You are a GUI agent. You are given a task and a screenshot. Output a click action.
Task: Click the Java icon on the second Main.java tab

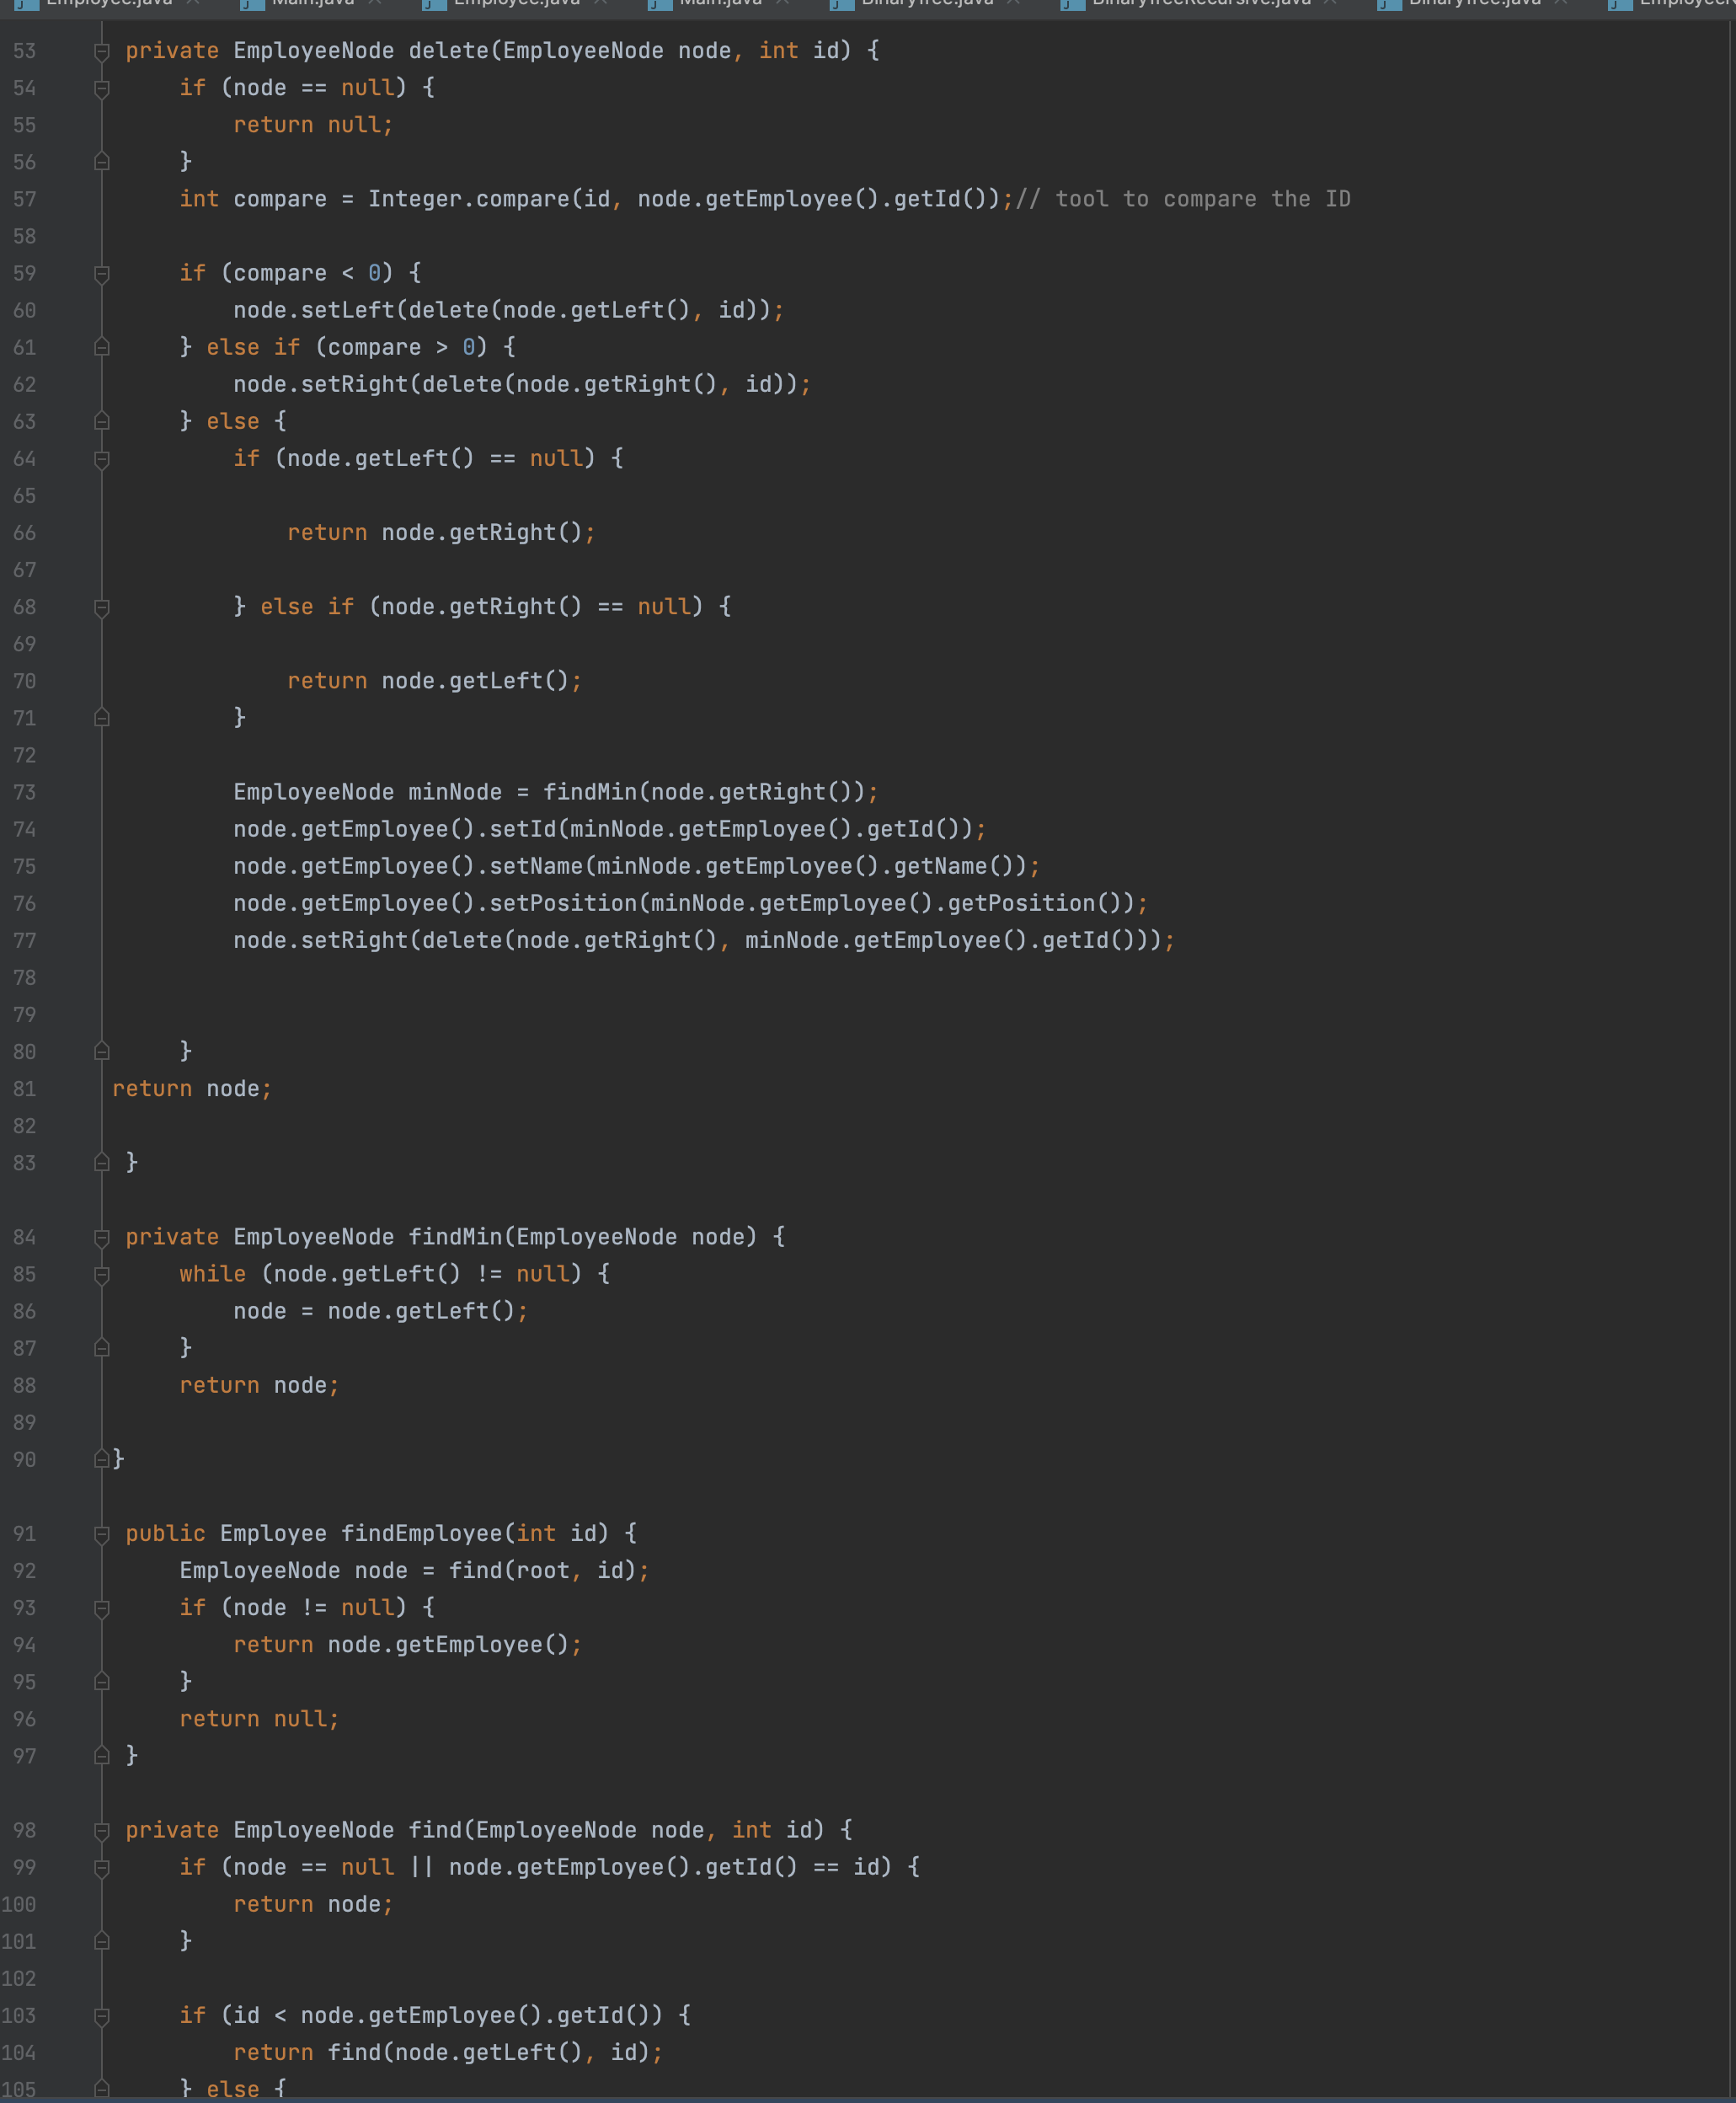click(x=657, y=4)
